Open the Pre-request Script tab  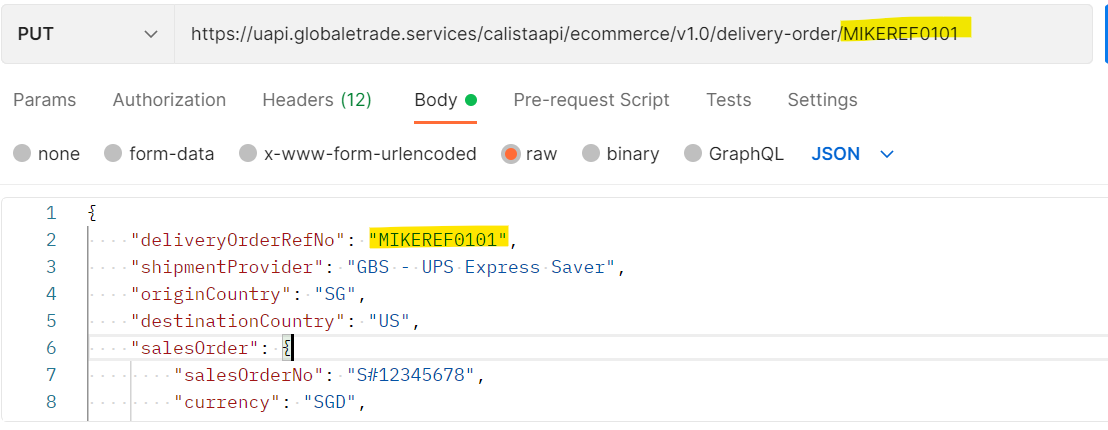[x=591, y=100]
